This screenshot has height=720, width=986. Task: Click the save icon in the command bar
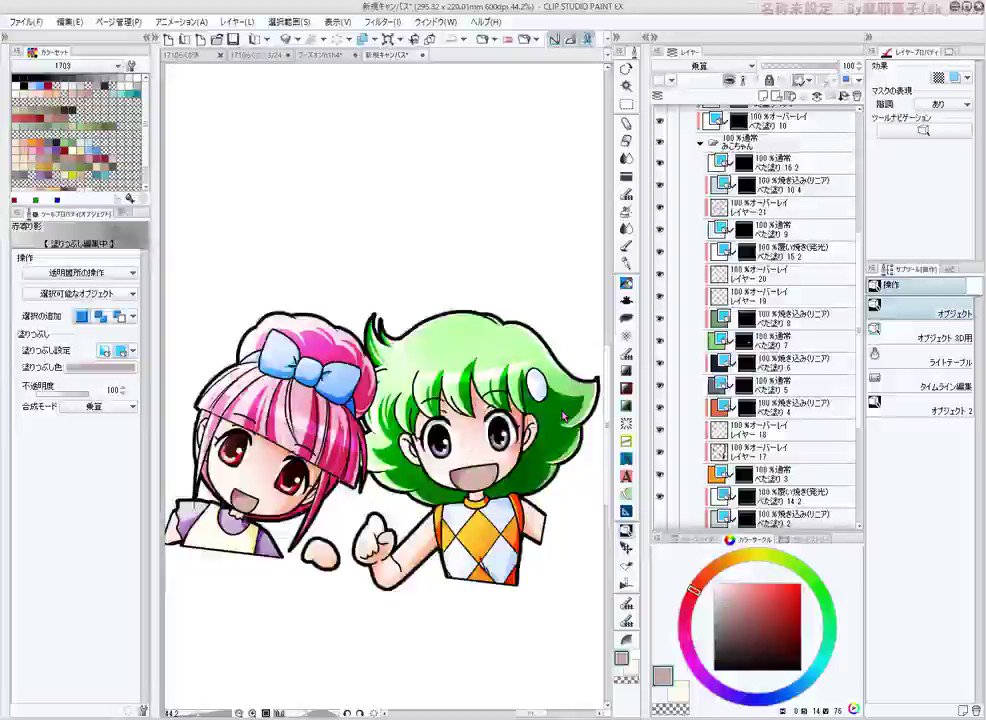233,40
